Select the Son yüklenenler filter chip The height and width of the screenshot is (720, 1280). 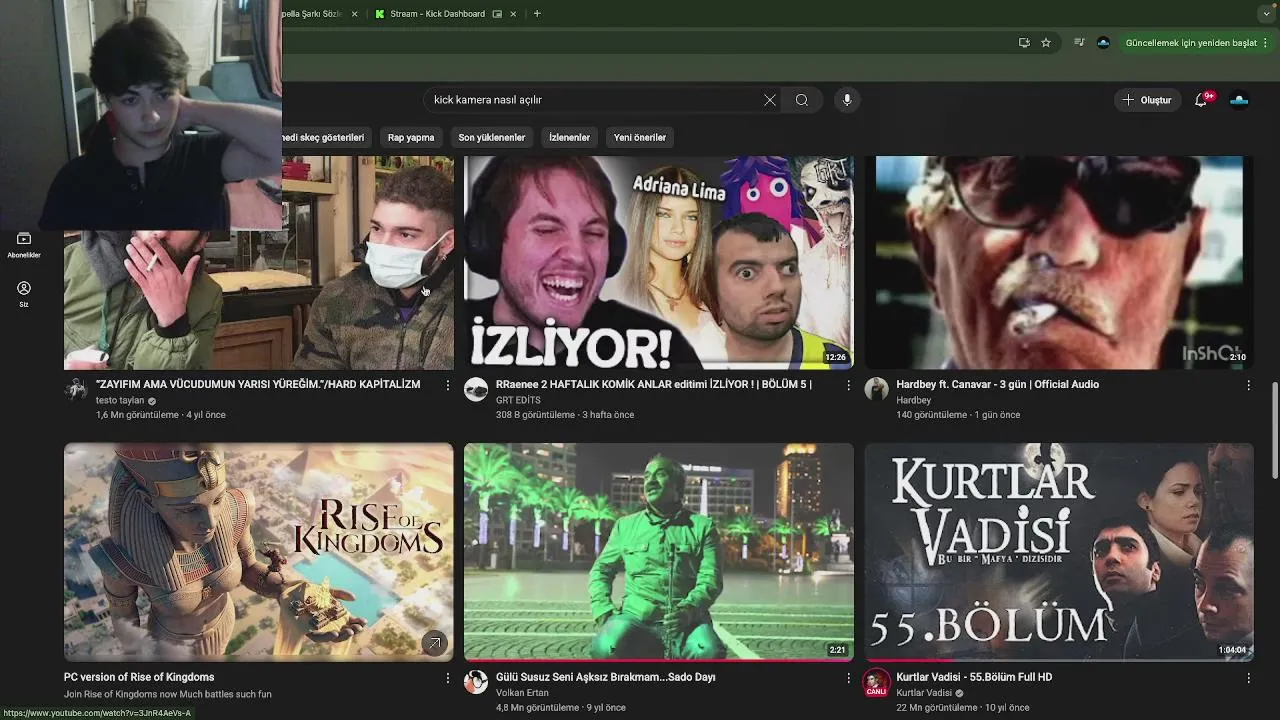coord(492,137)
